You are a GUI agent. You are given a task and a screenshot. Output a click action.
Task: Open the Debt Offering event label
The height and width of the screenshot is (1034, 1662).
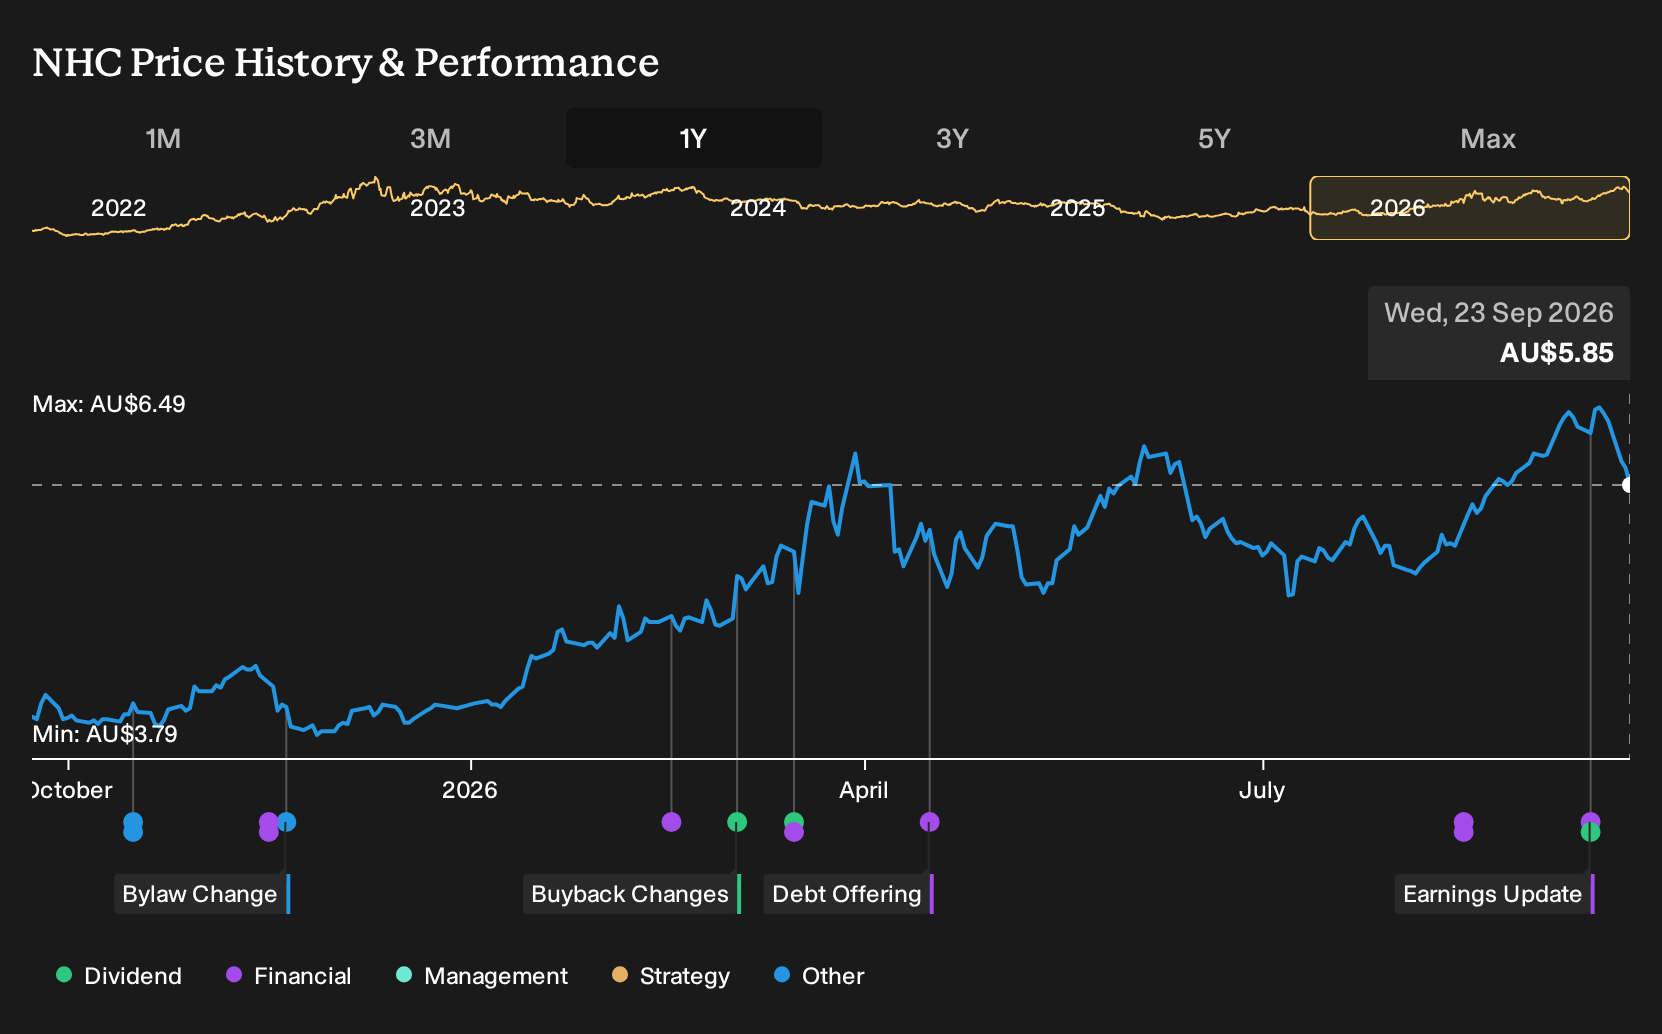pyautogui.click(x=849, y=894)
